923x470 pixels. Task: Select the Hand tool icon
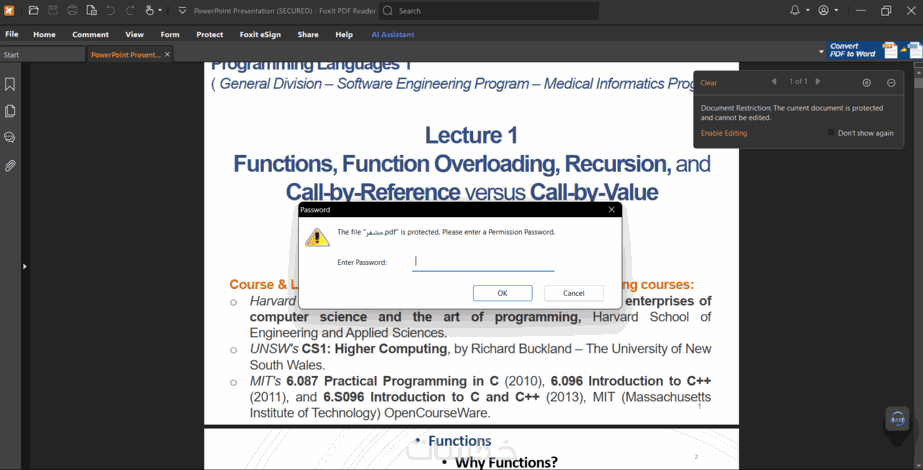coord(150,11)
